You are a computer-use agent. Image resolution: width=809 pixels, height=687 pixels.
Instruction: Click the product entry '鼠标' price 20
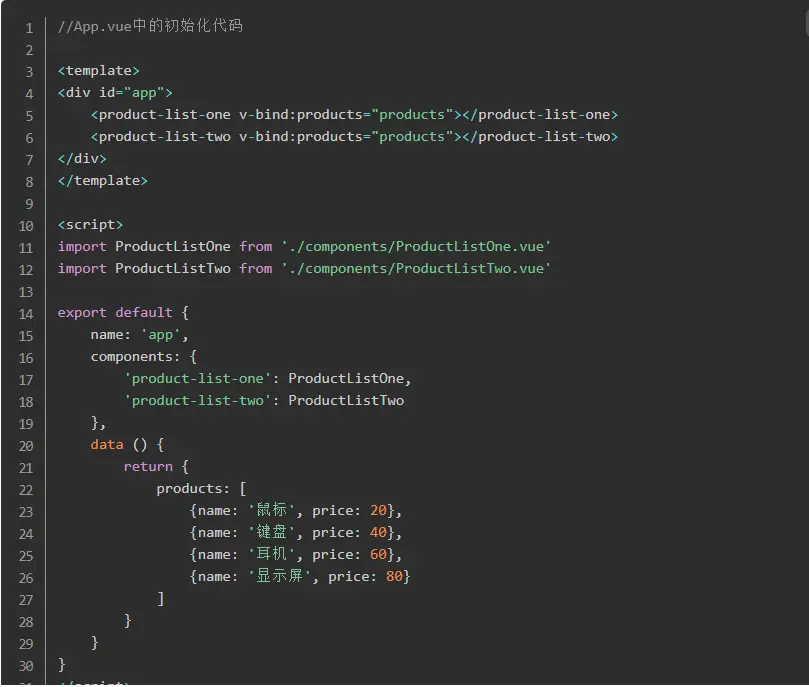point(296,511)
